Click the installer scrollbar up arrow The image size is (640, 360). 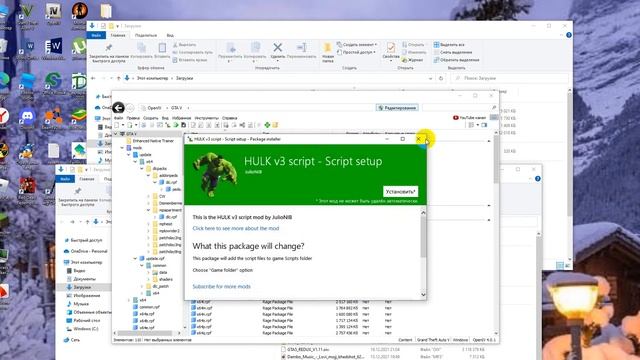click(423, 212)
